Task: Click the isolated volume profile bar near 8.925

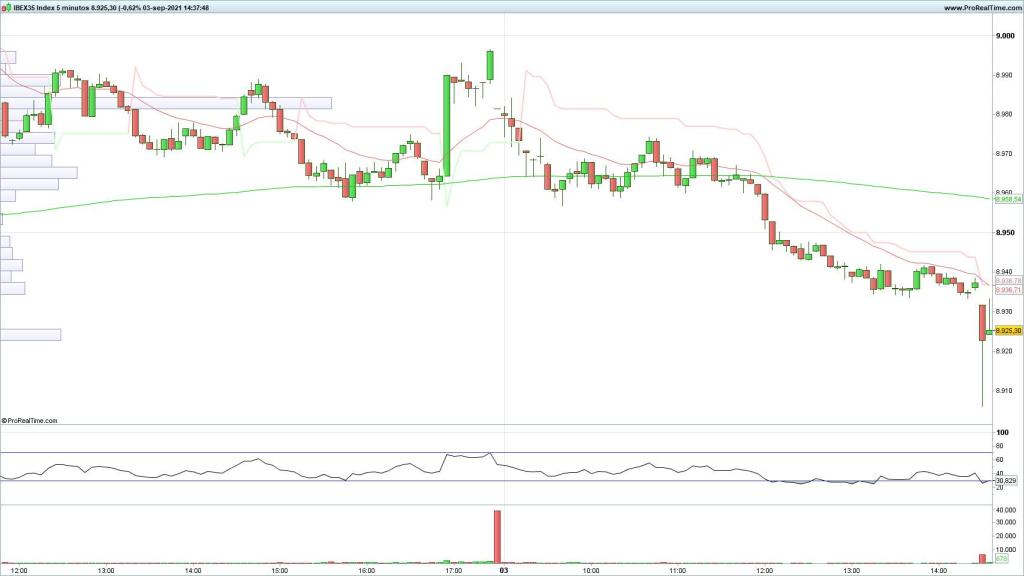Action: click(30, 334)
